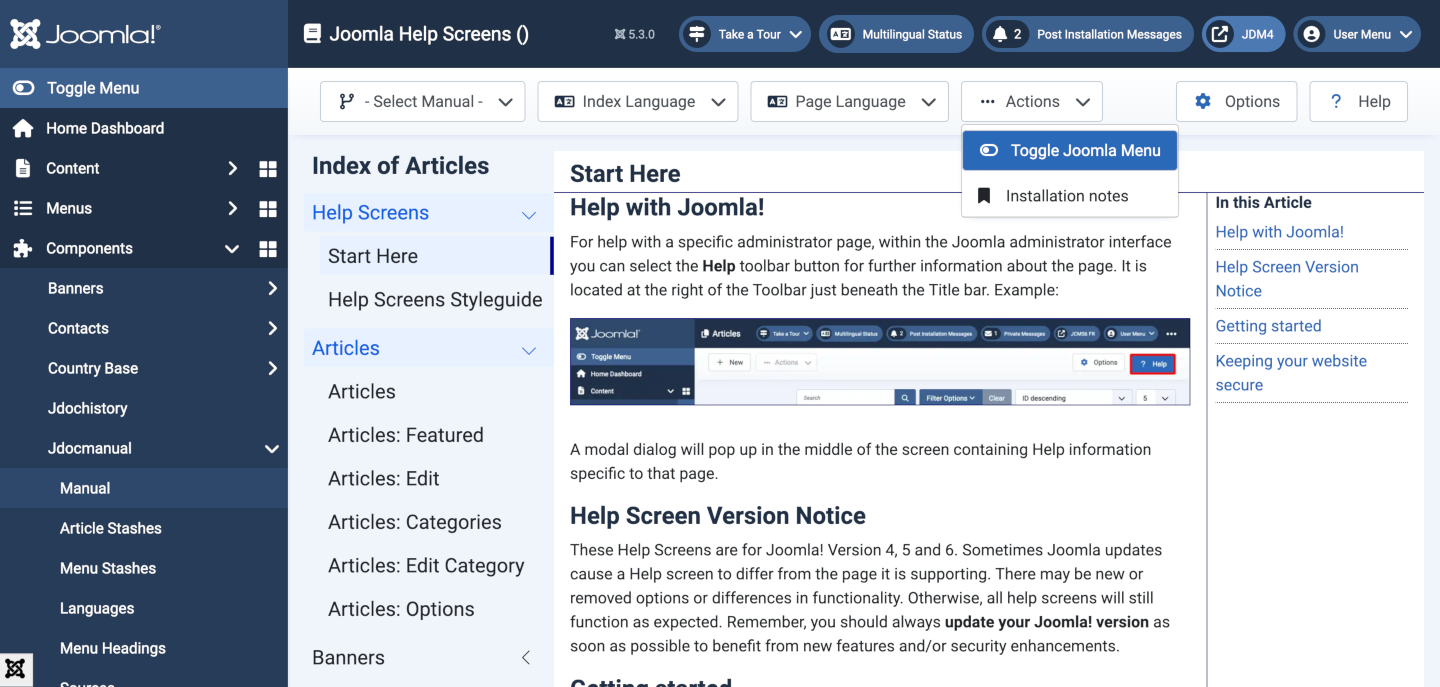The image size is (1440, 687).
Task: Open the Index Language dropdown
Action: [638, 101]
